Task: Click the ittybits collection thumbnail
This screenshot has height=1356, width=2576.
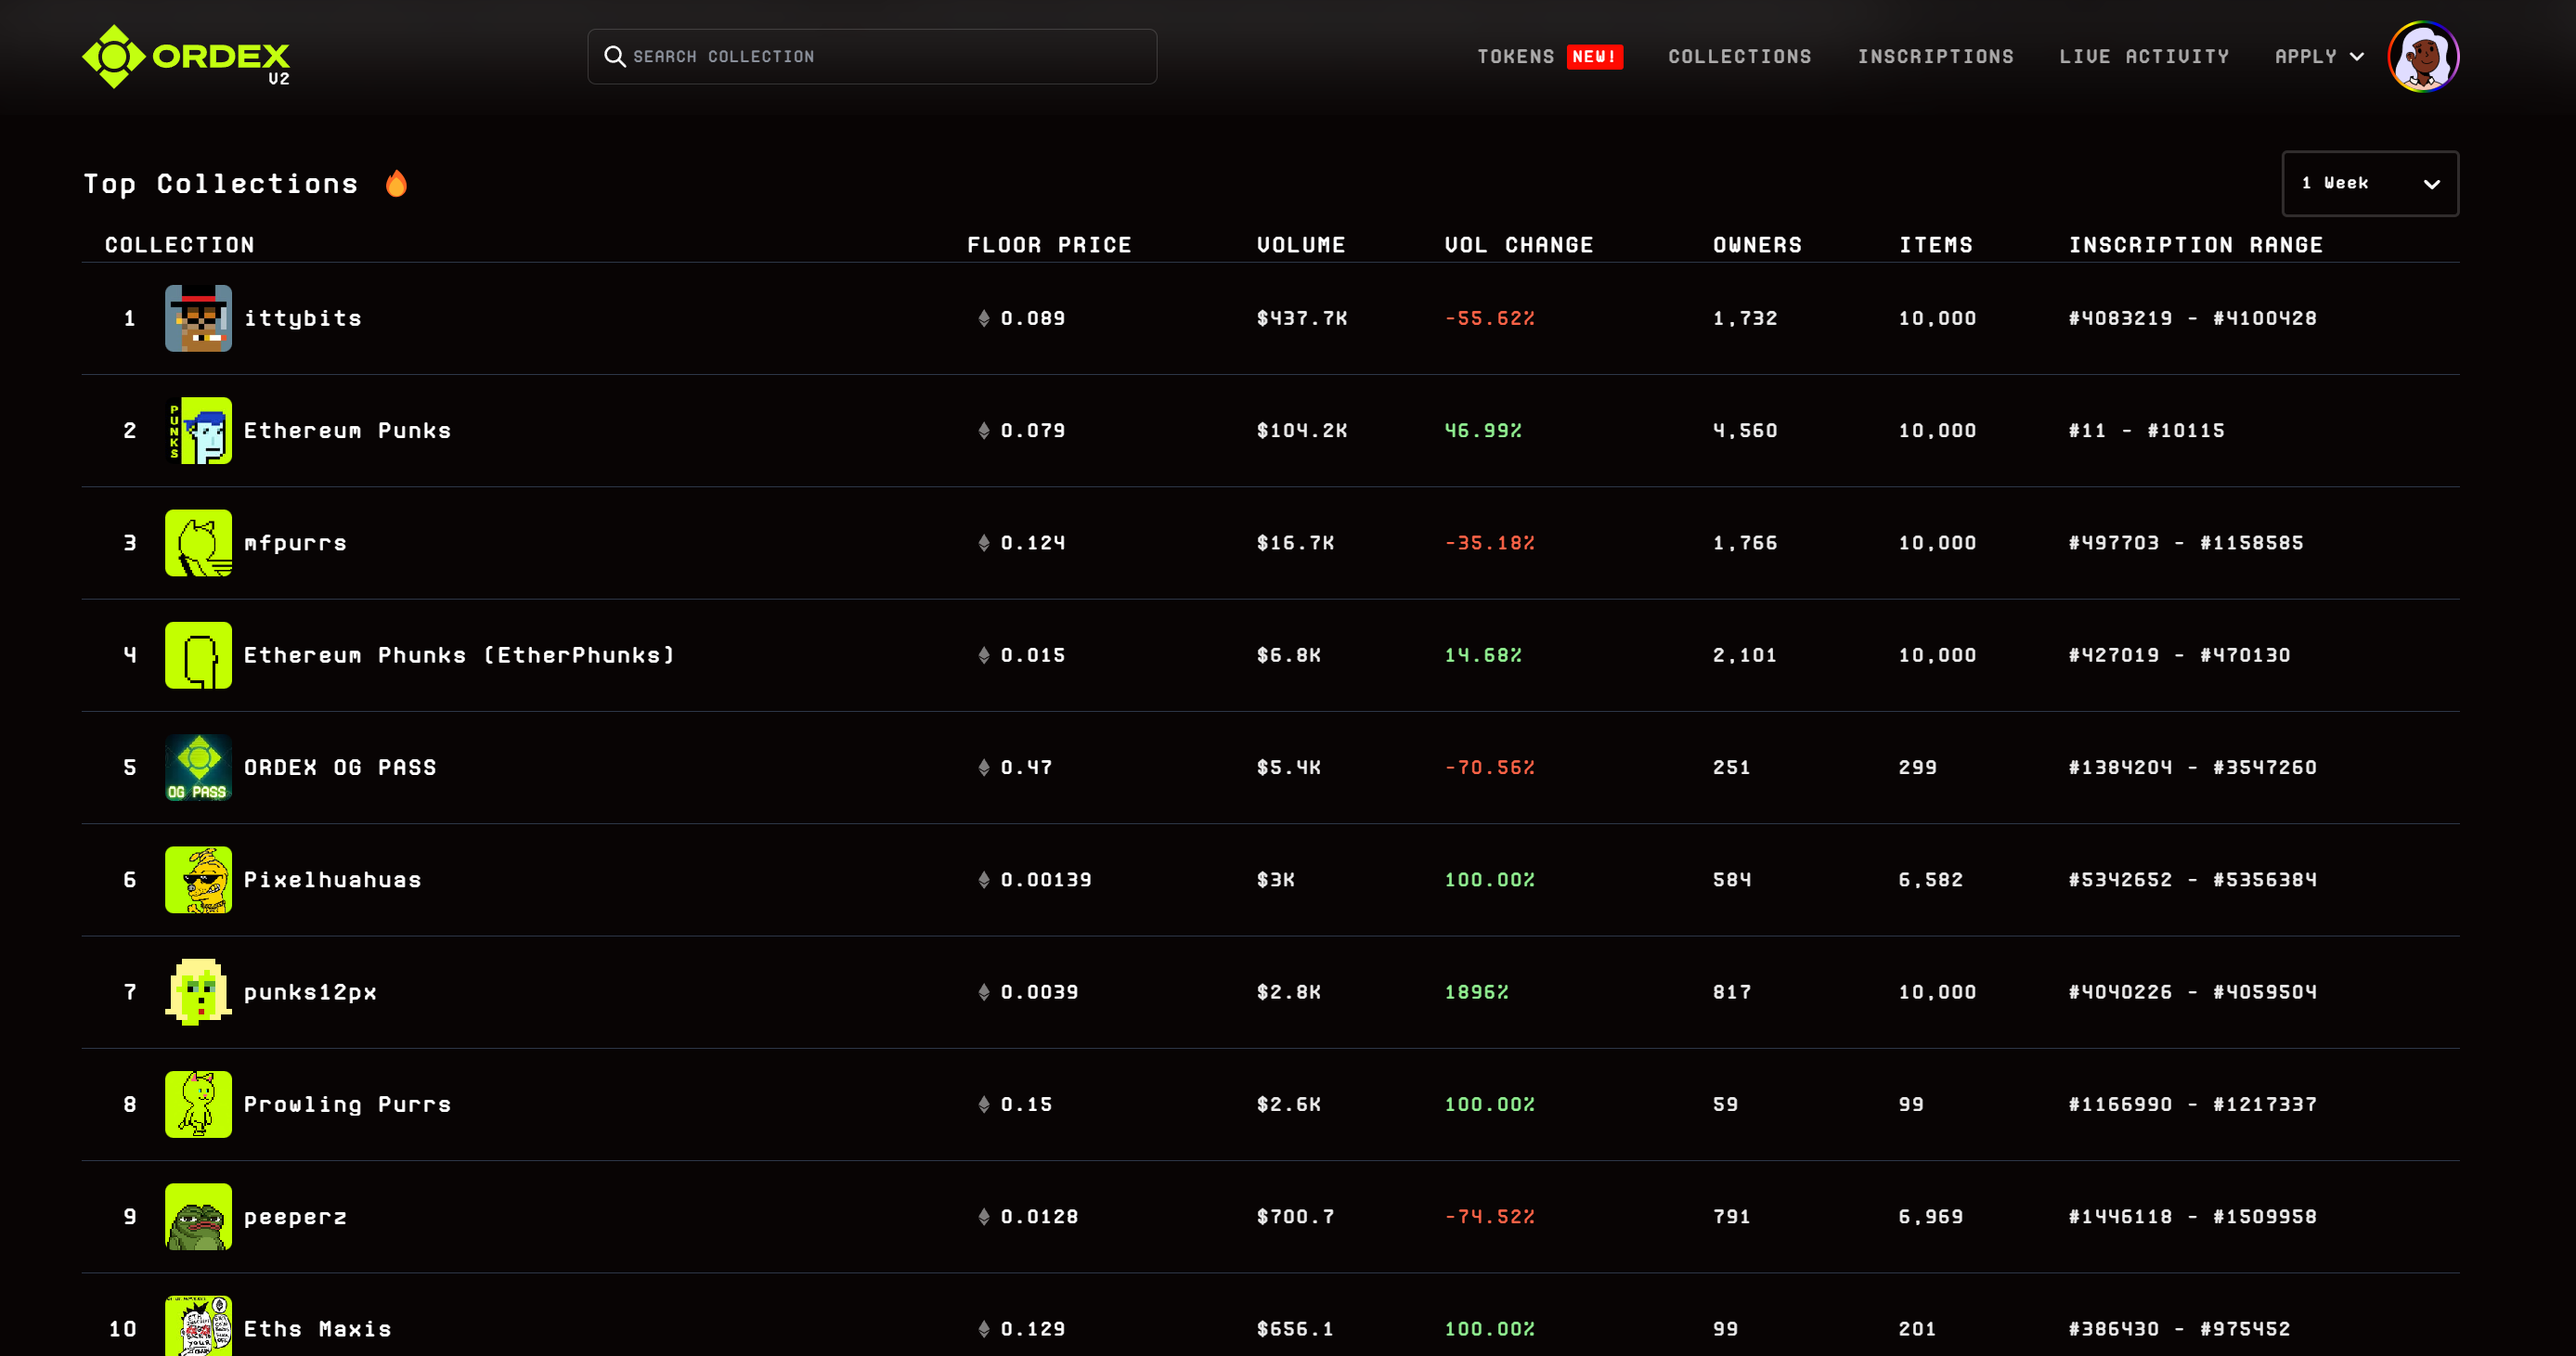Action: tap(198, 318)
